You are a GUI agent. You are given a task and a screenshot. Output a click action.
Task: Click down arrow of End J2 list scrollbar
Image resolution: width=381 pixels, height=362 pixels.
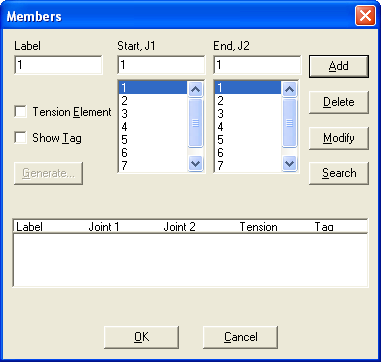point(290,164)
